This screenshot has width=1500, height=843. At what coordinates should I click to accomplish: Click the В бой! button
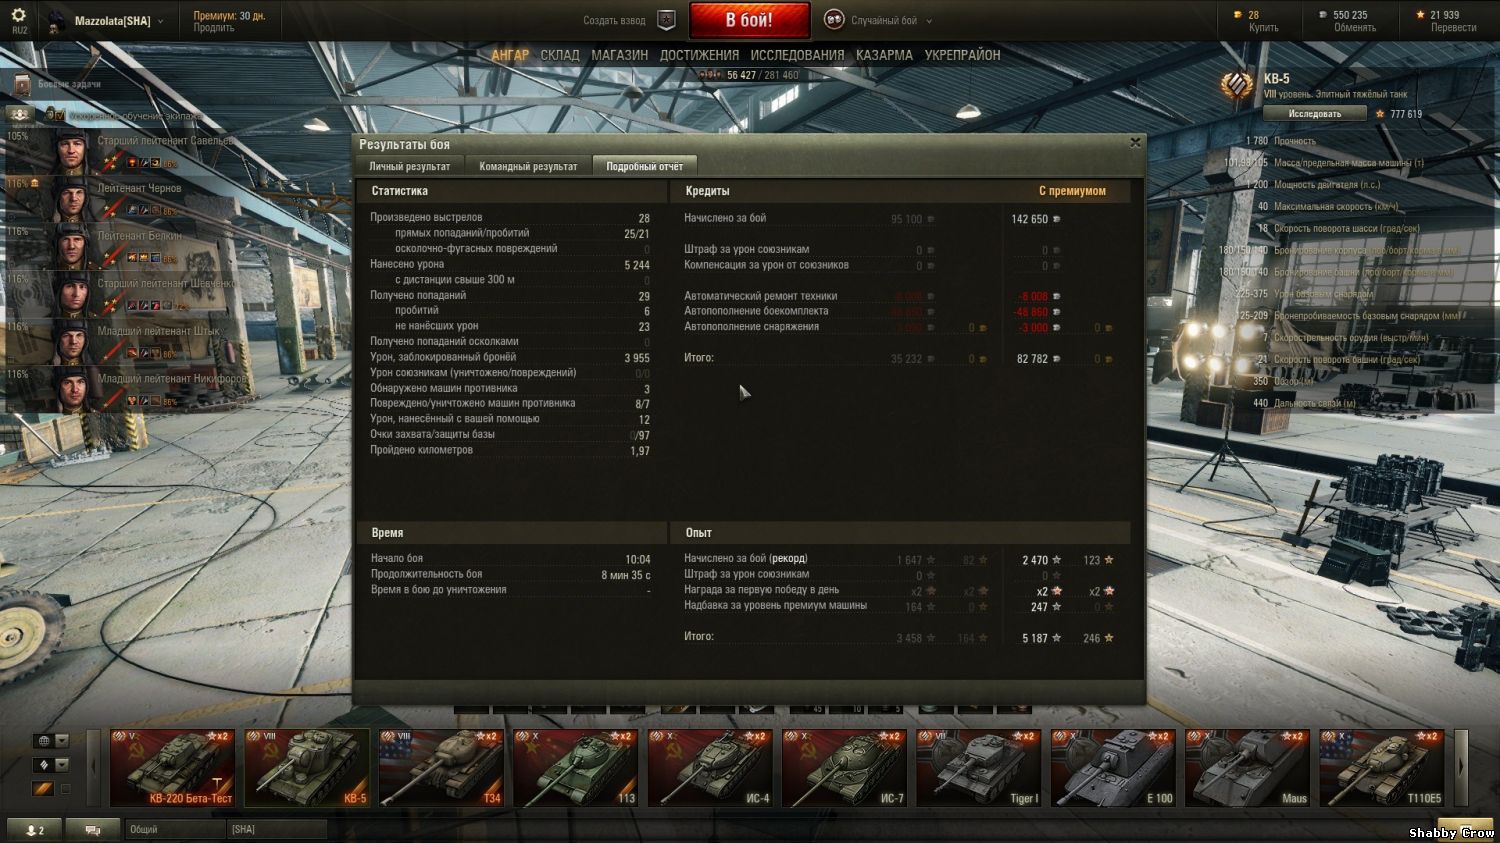(x=749, y=20)
